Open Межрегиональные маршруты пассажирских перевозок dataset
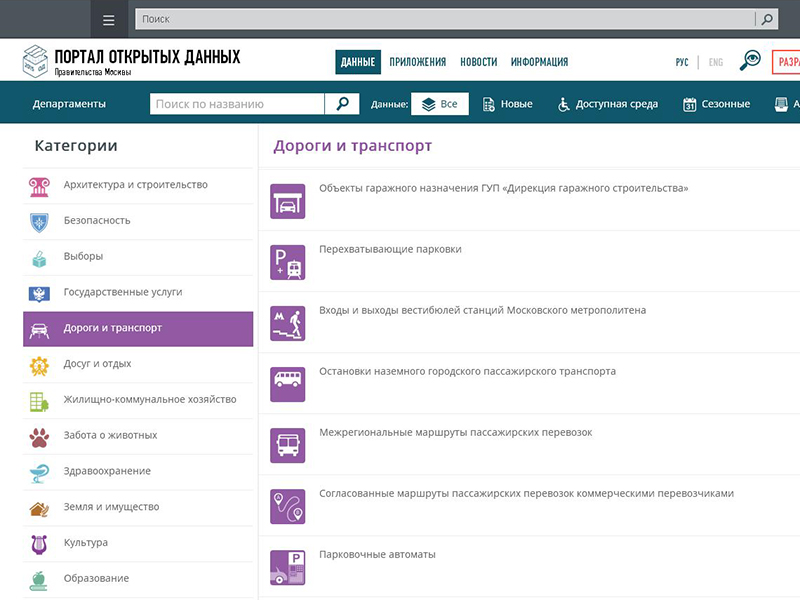Screen dimensions: 800x600 [x=455, y=433]
